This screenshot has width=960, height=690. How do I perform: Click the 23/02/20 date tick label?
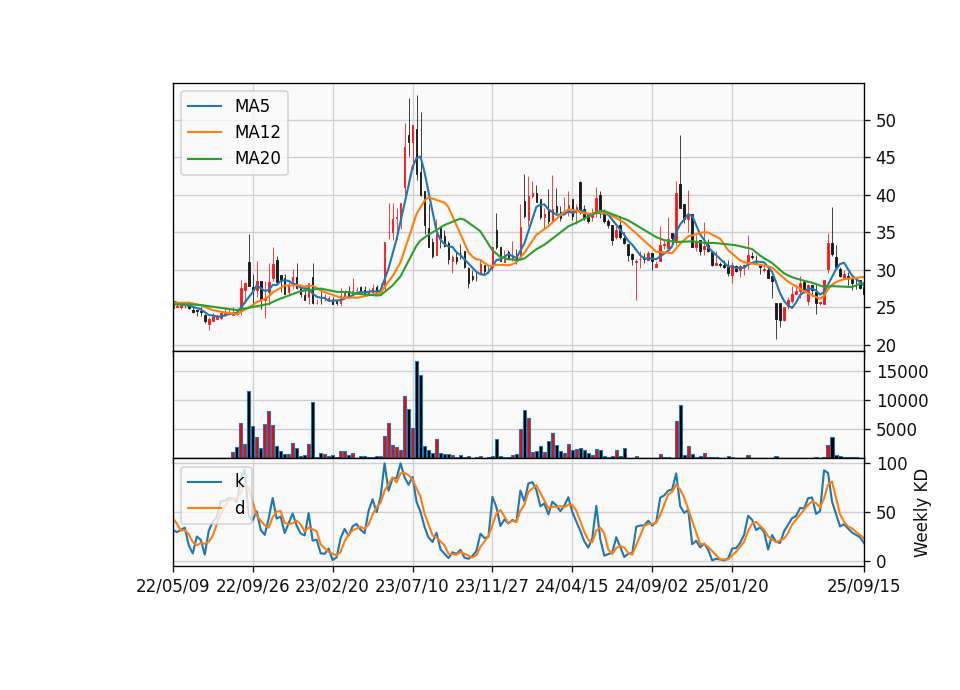[332, 587]
